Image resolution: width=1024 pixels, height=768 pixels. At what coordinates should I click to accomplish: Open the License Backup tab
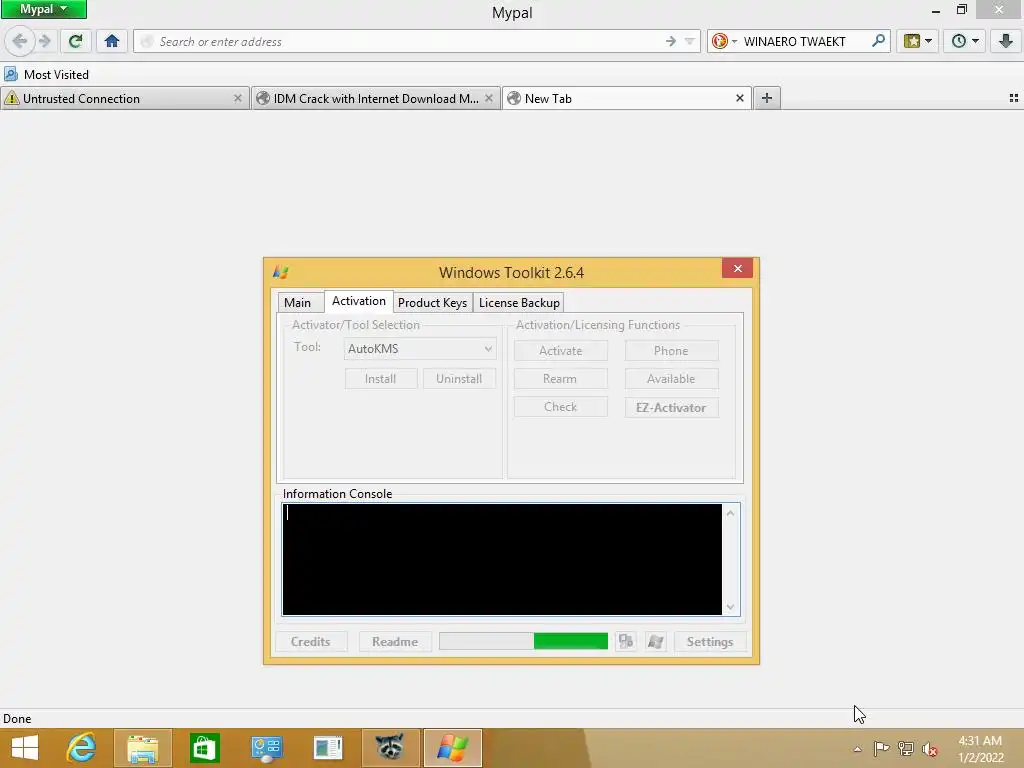[519, 302]
